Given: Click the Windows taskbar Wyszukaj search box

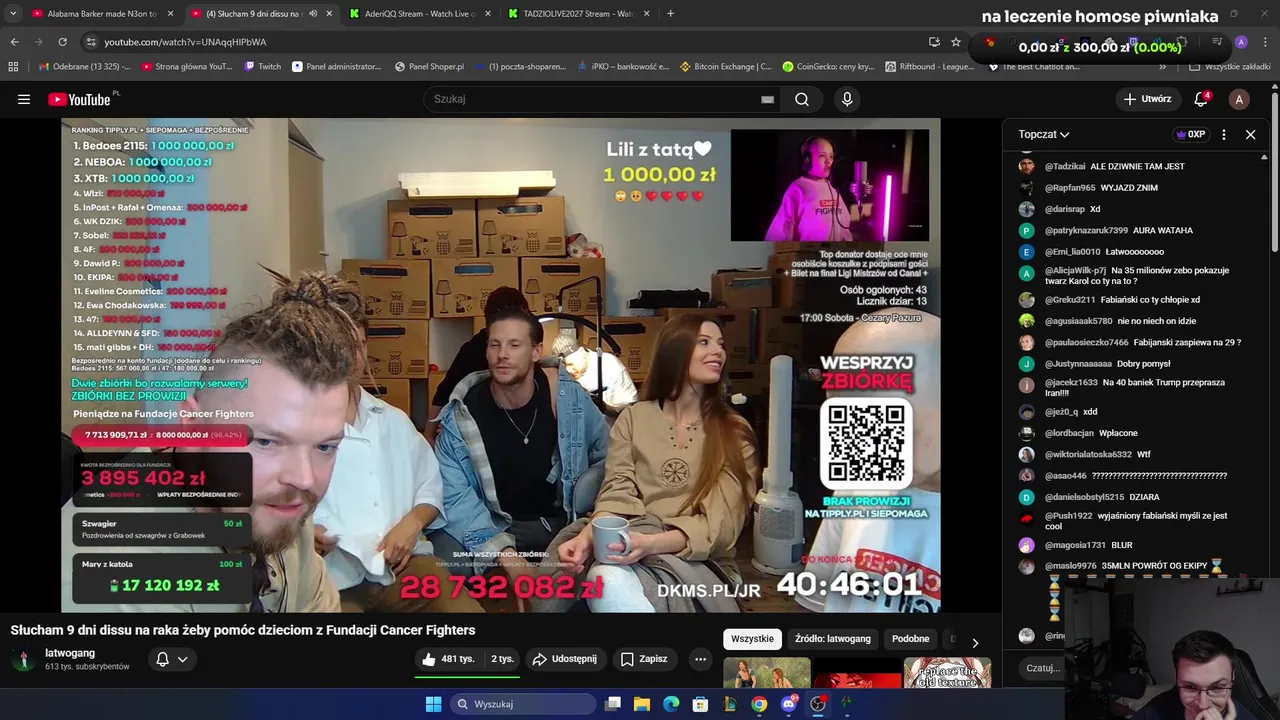Looking at the screenshot, I should coord(522,704).
